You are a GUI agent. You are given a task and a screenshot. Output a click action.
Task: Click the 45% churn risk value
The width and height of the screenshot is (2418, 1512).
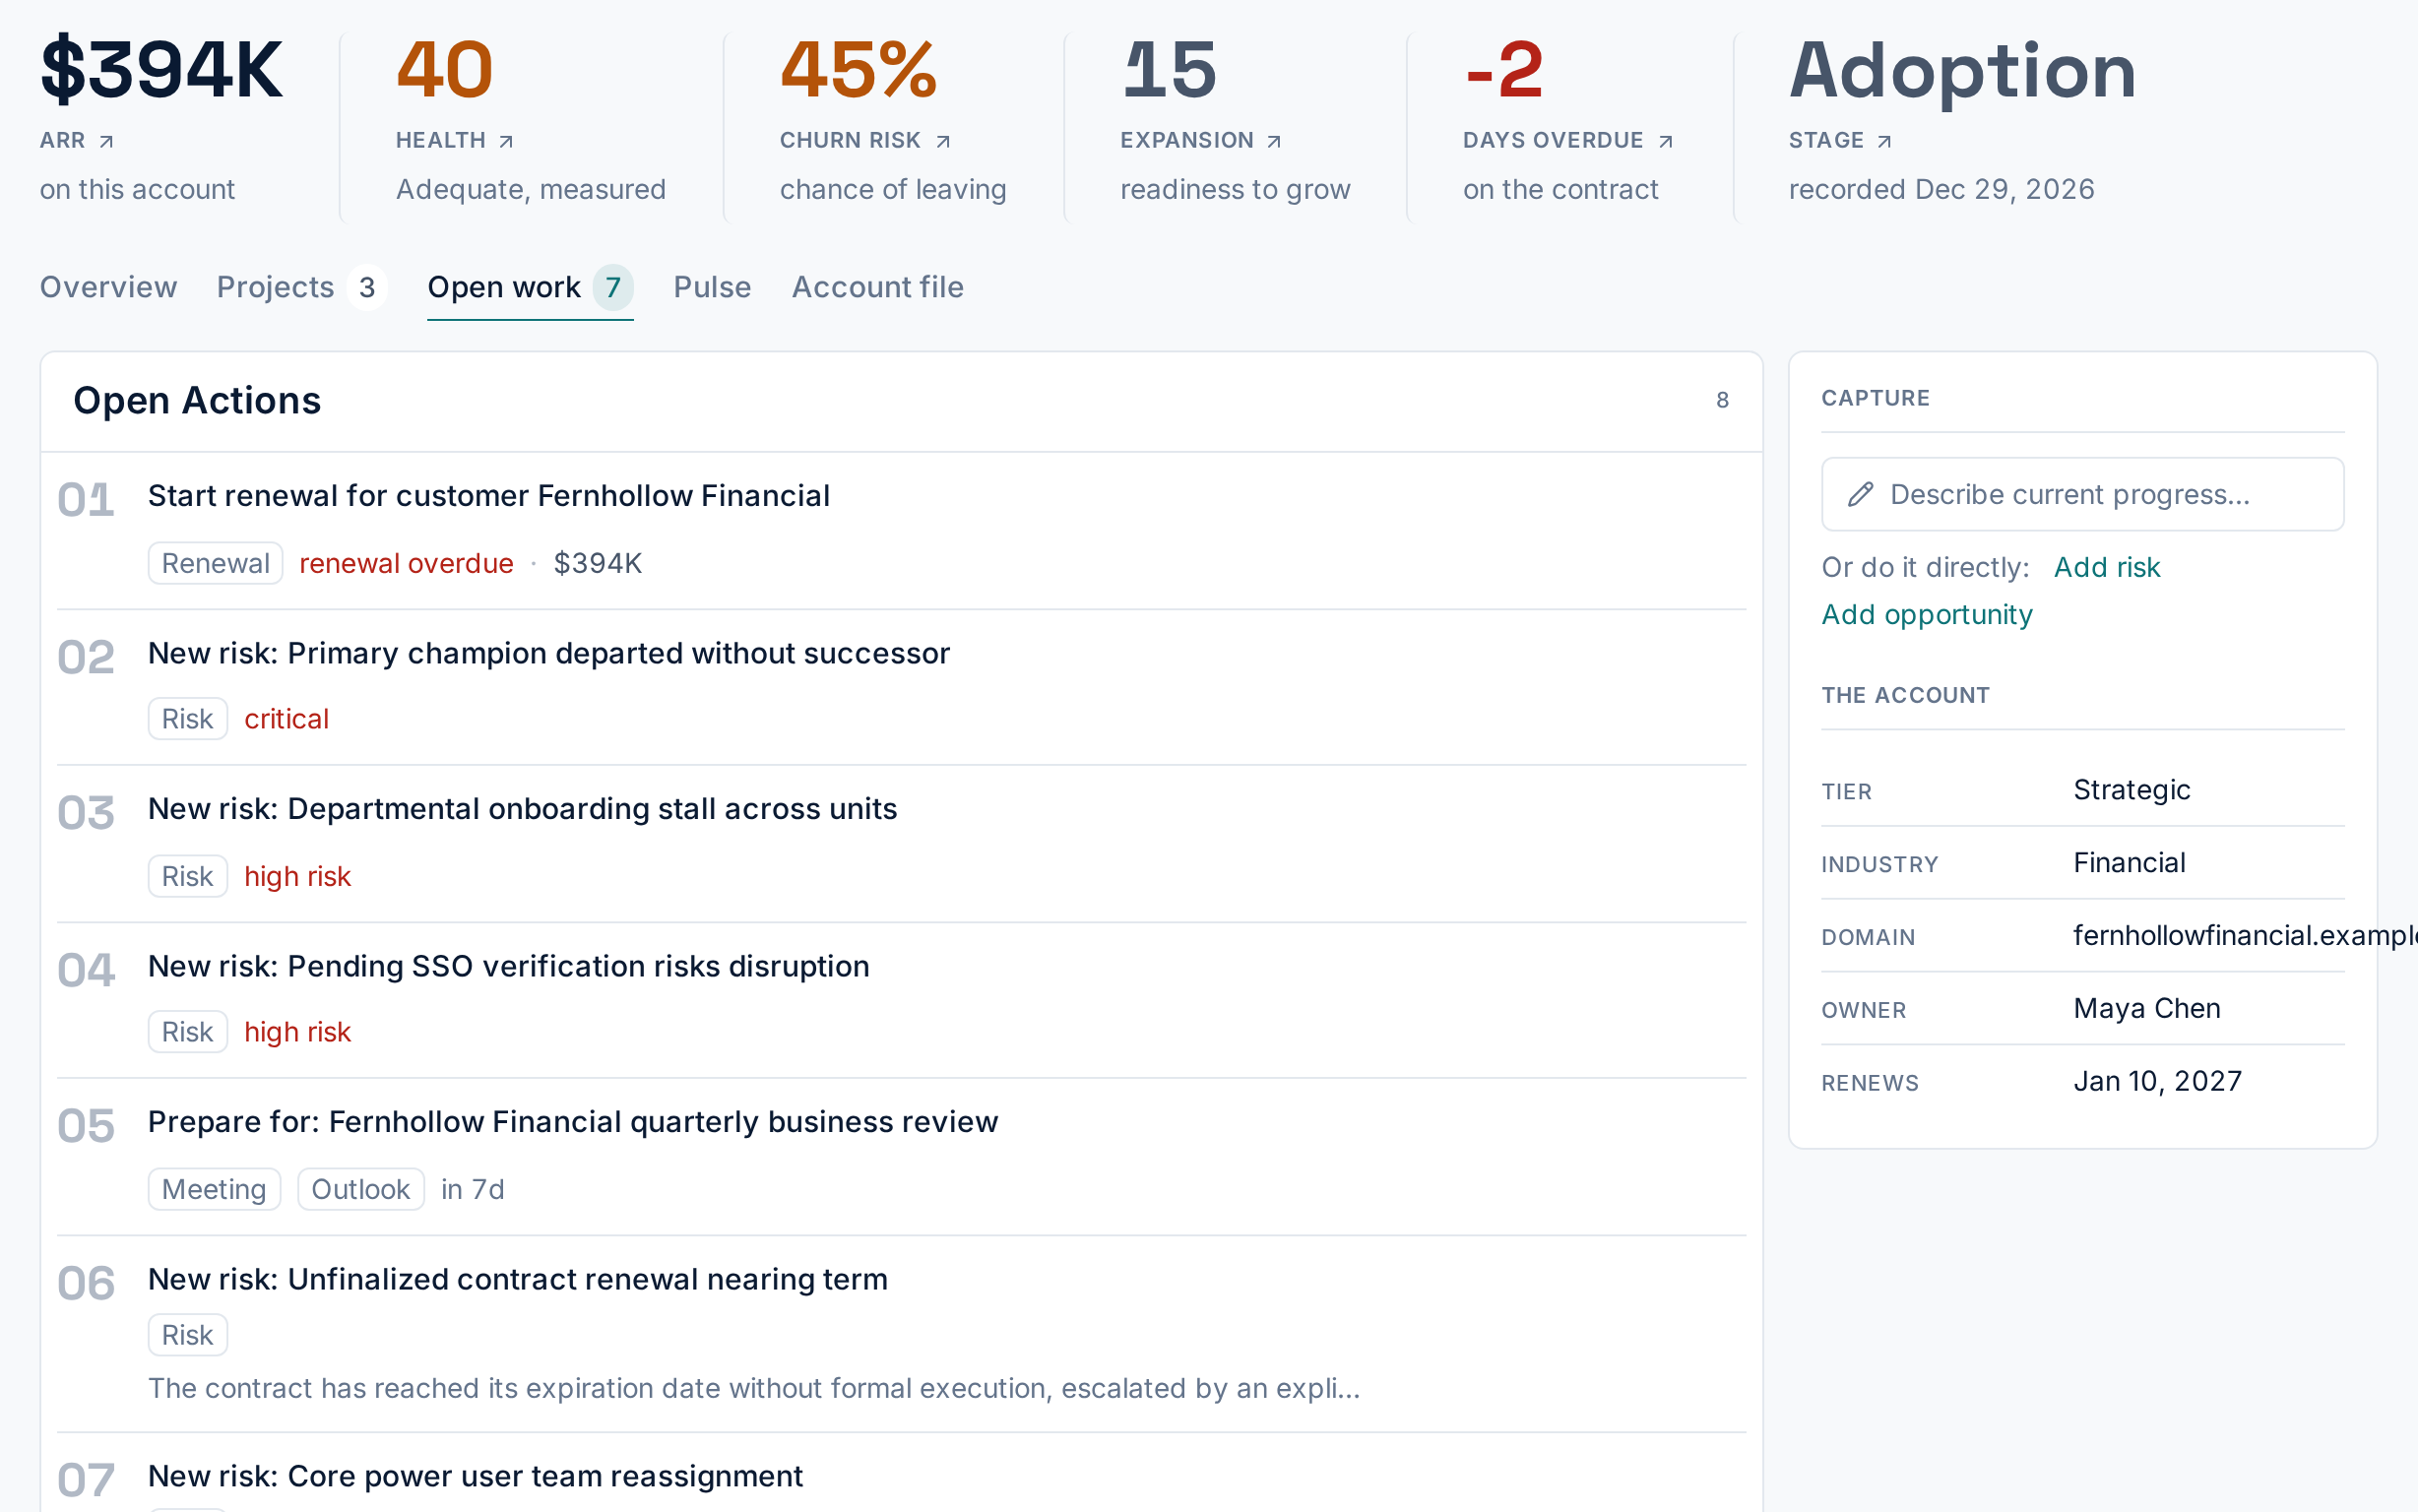pyautogui.click(x=859, y=70)
